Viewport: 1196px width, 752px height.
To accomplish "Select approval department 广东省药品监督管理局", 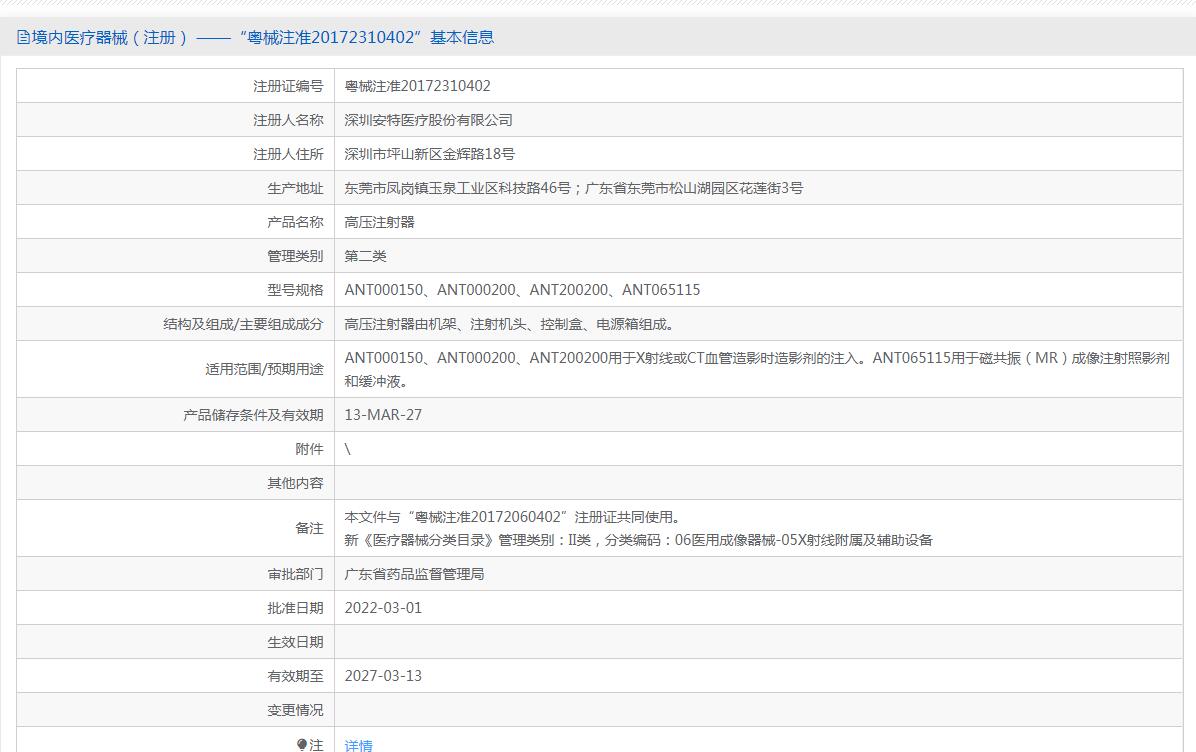I will 414,574.
